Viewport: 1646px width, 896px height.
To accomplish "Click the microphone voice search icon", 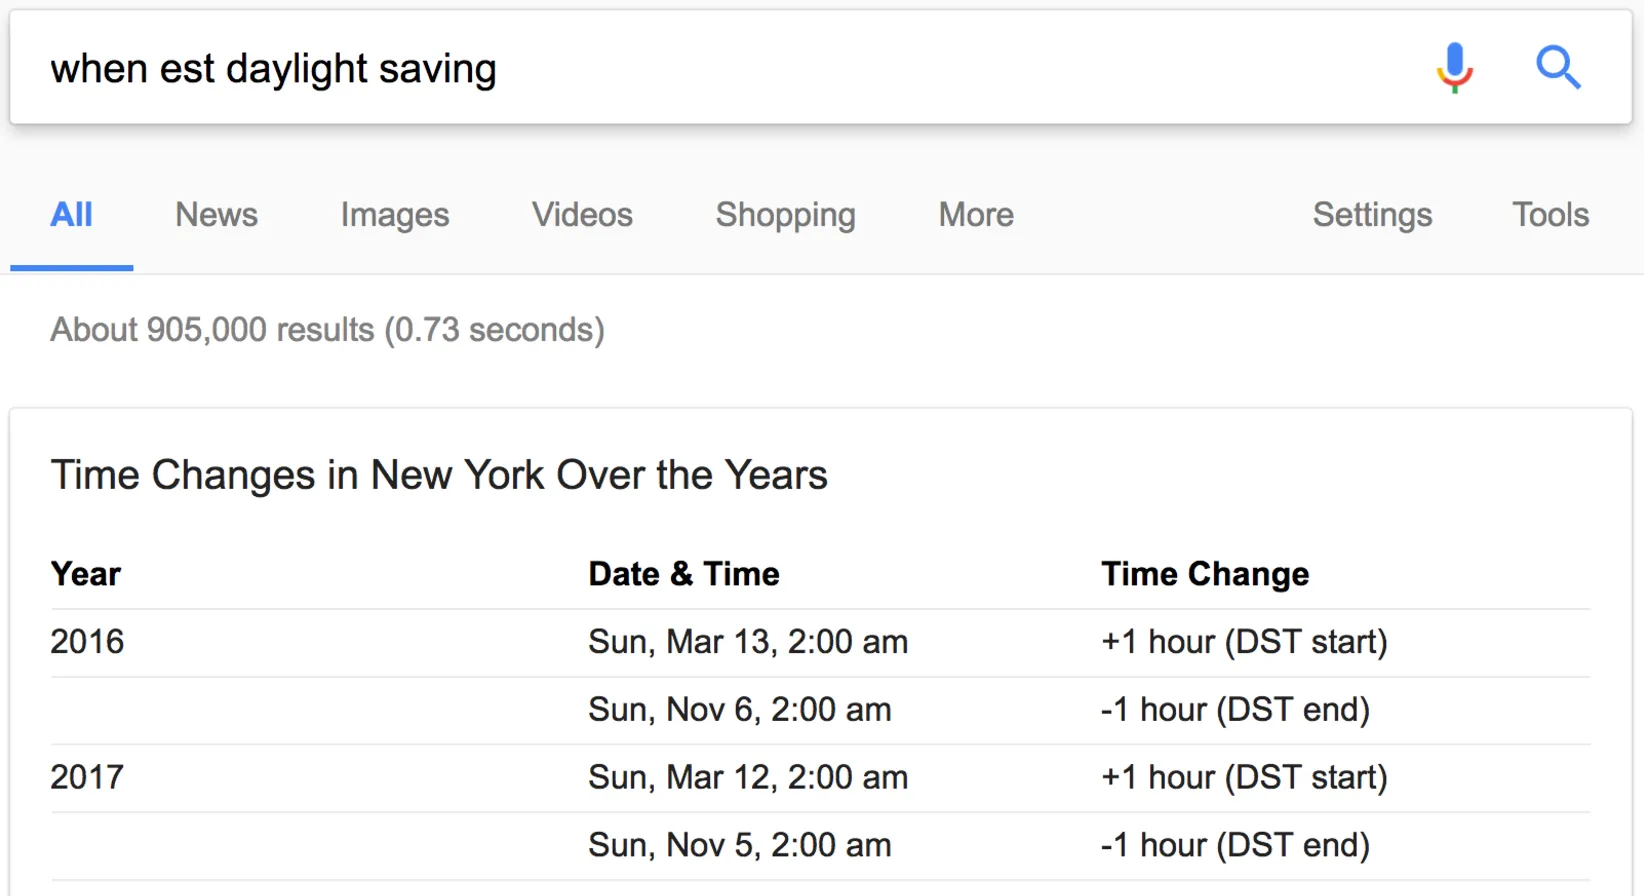I will [1454, 68].
